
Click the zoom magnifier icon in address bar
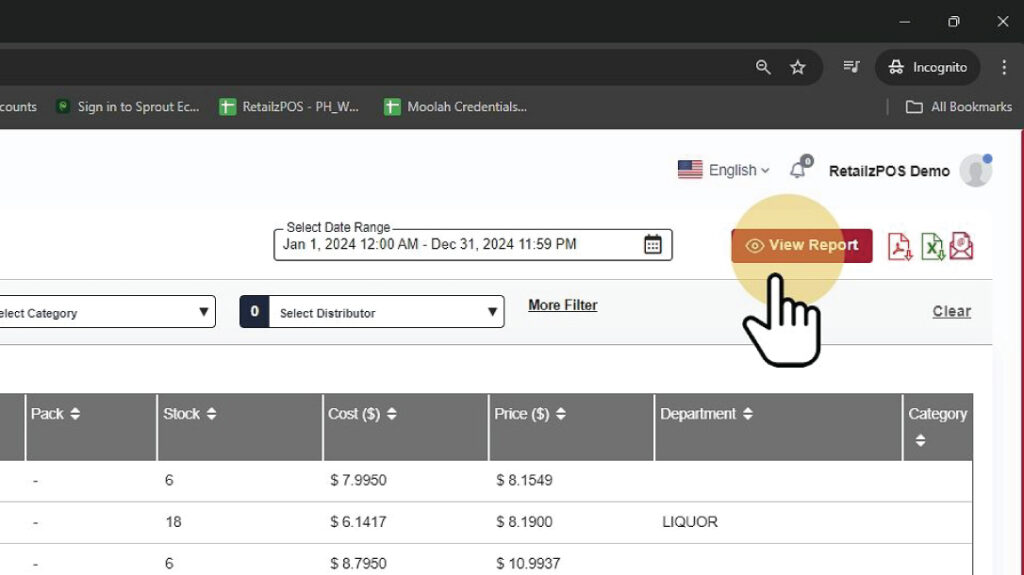[x=763, y=67]
